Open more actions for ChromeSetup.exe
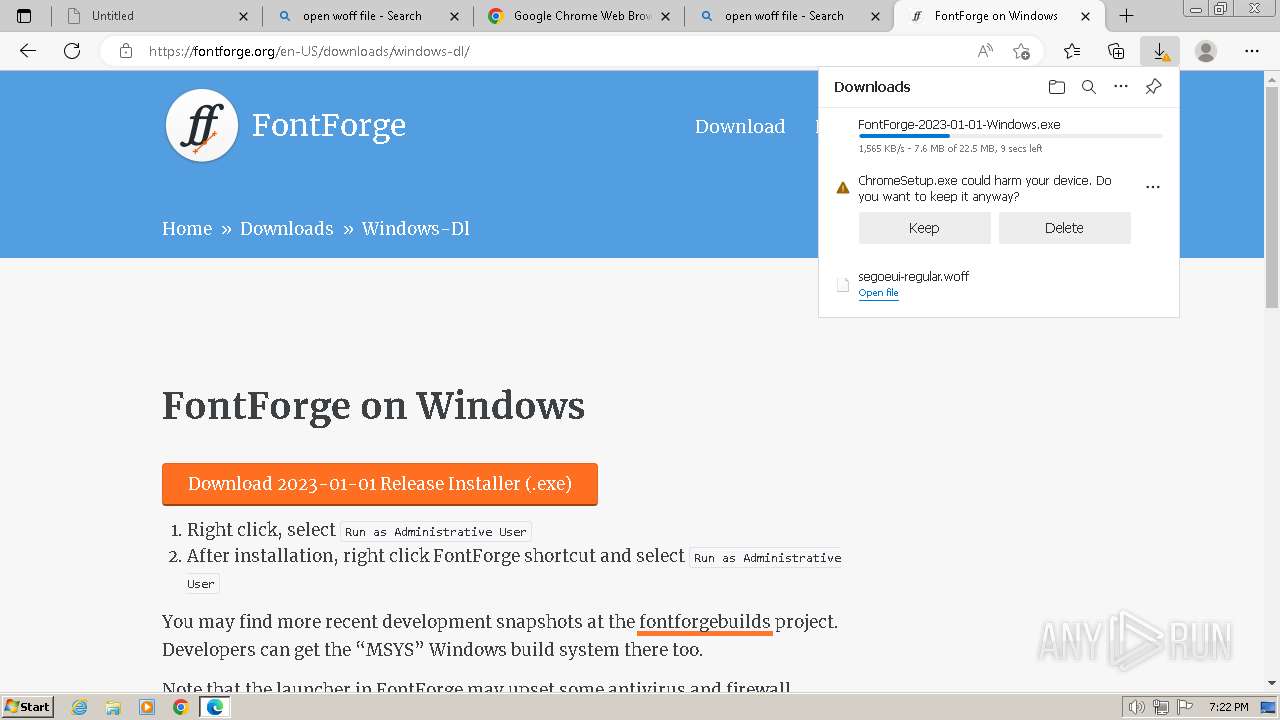The image size is (1280, 720). 1153,187
